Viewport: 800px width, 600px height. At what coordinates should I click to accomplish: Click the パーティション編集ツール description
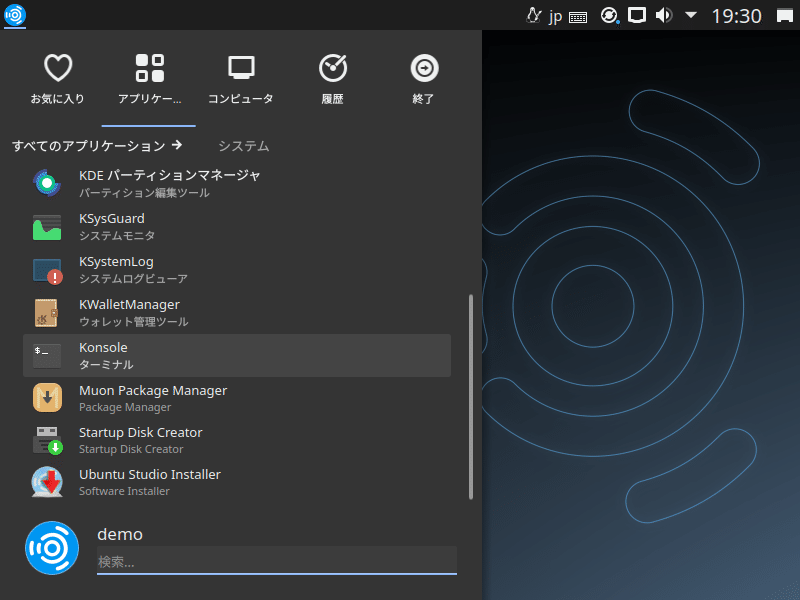click(x=144, y=193)
